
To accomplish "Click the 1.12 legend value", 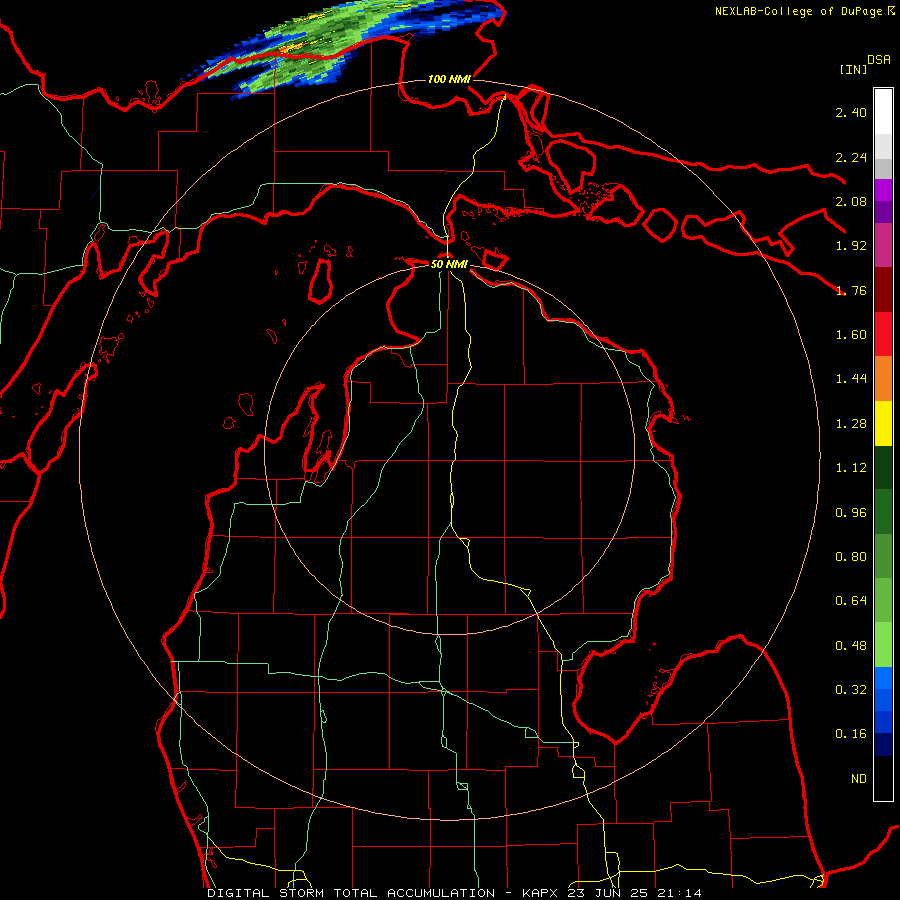I will click(x=851, y=468).
